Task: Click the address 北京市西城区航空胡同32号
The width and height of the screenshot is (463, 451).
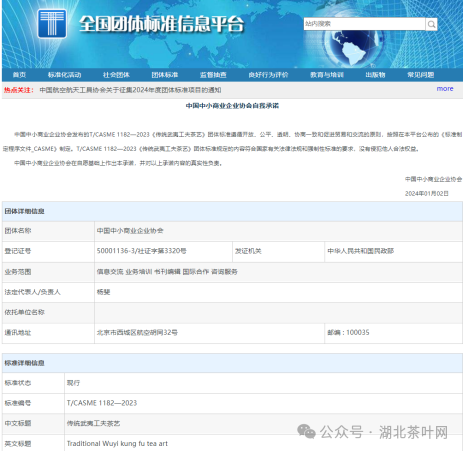Action: tap(137, 332)
